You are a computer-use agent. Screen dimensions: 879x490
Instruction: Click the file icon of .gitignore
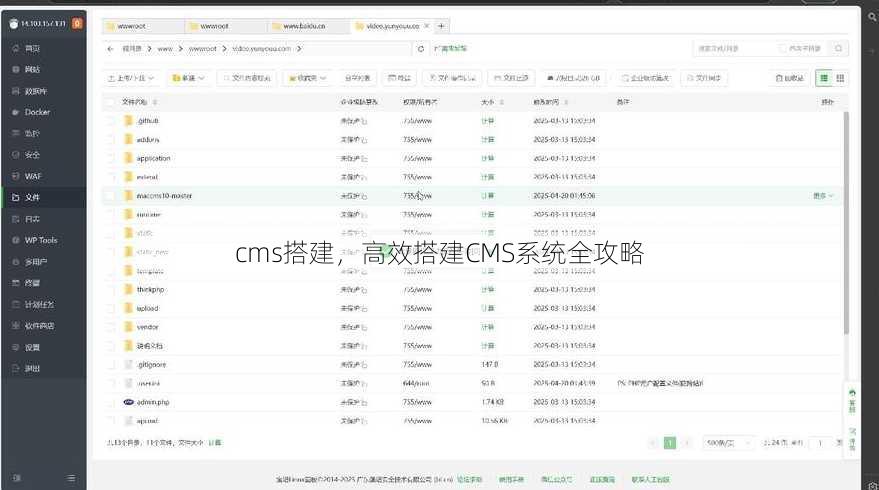pos(128,364)
